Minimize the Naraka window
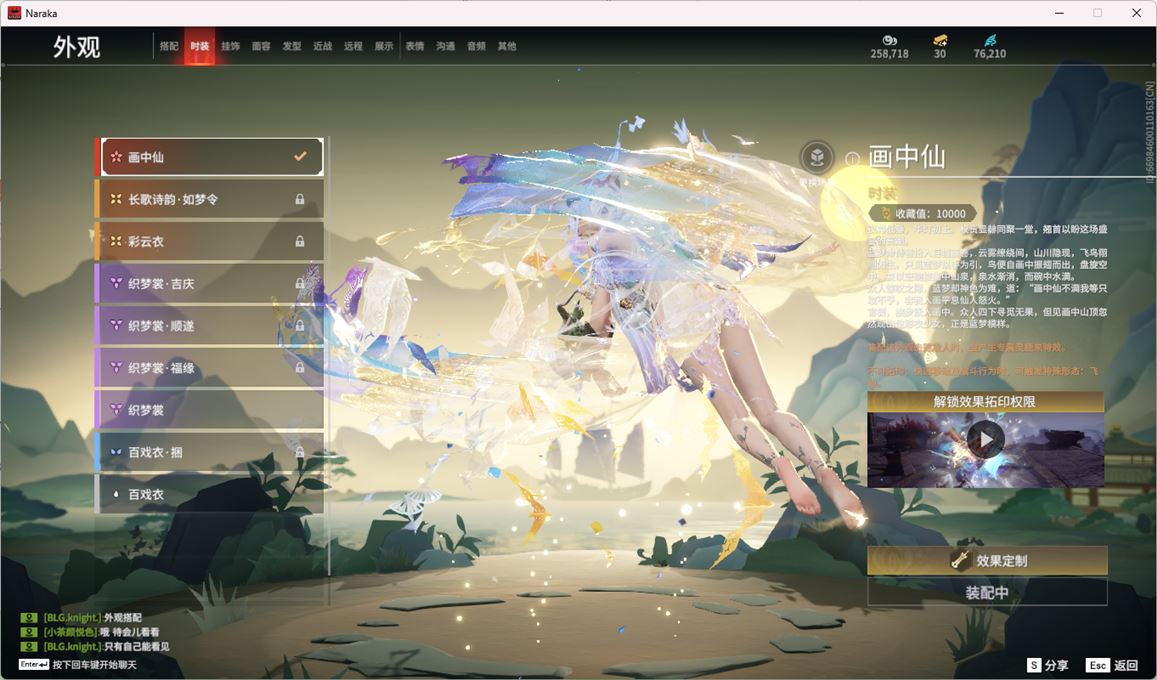Image resolution: width=1157 pixels, height=680 pixels. click(x=1060, y=13)
